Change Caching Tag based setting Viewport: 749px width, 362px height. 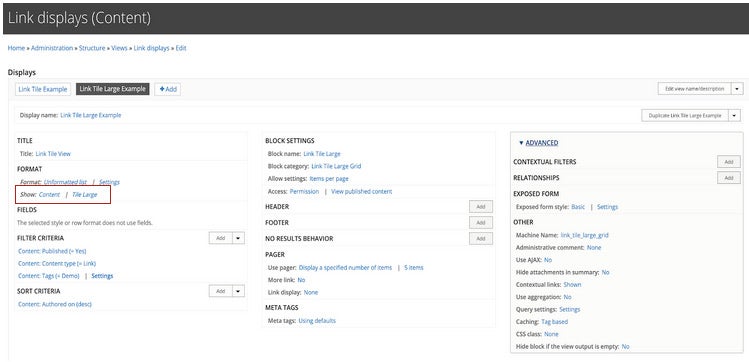point(555,322)
